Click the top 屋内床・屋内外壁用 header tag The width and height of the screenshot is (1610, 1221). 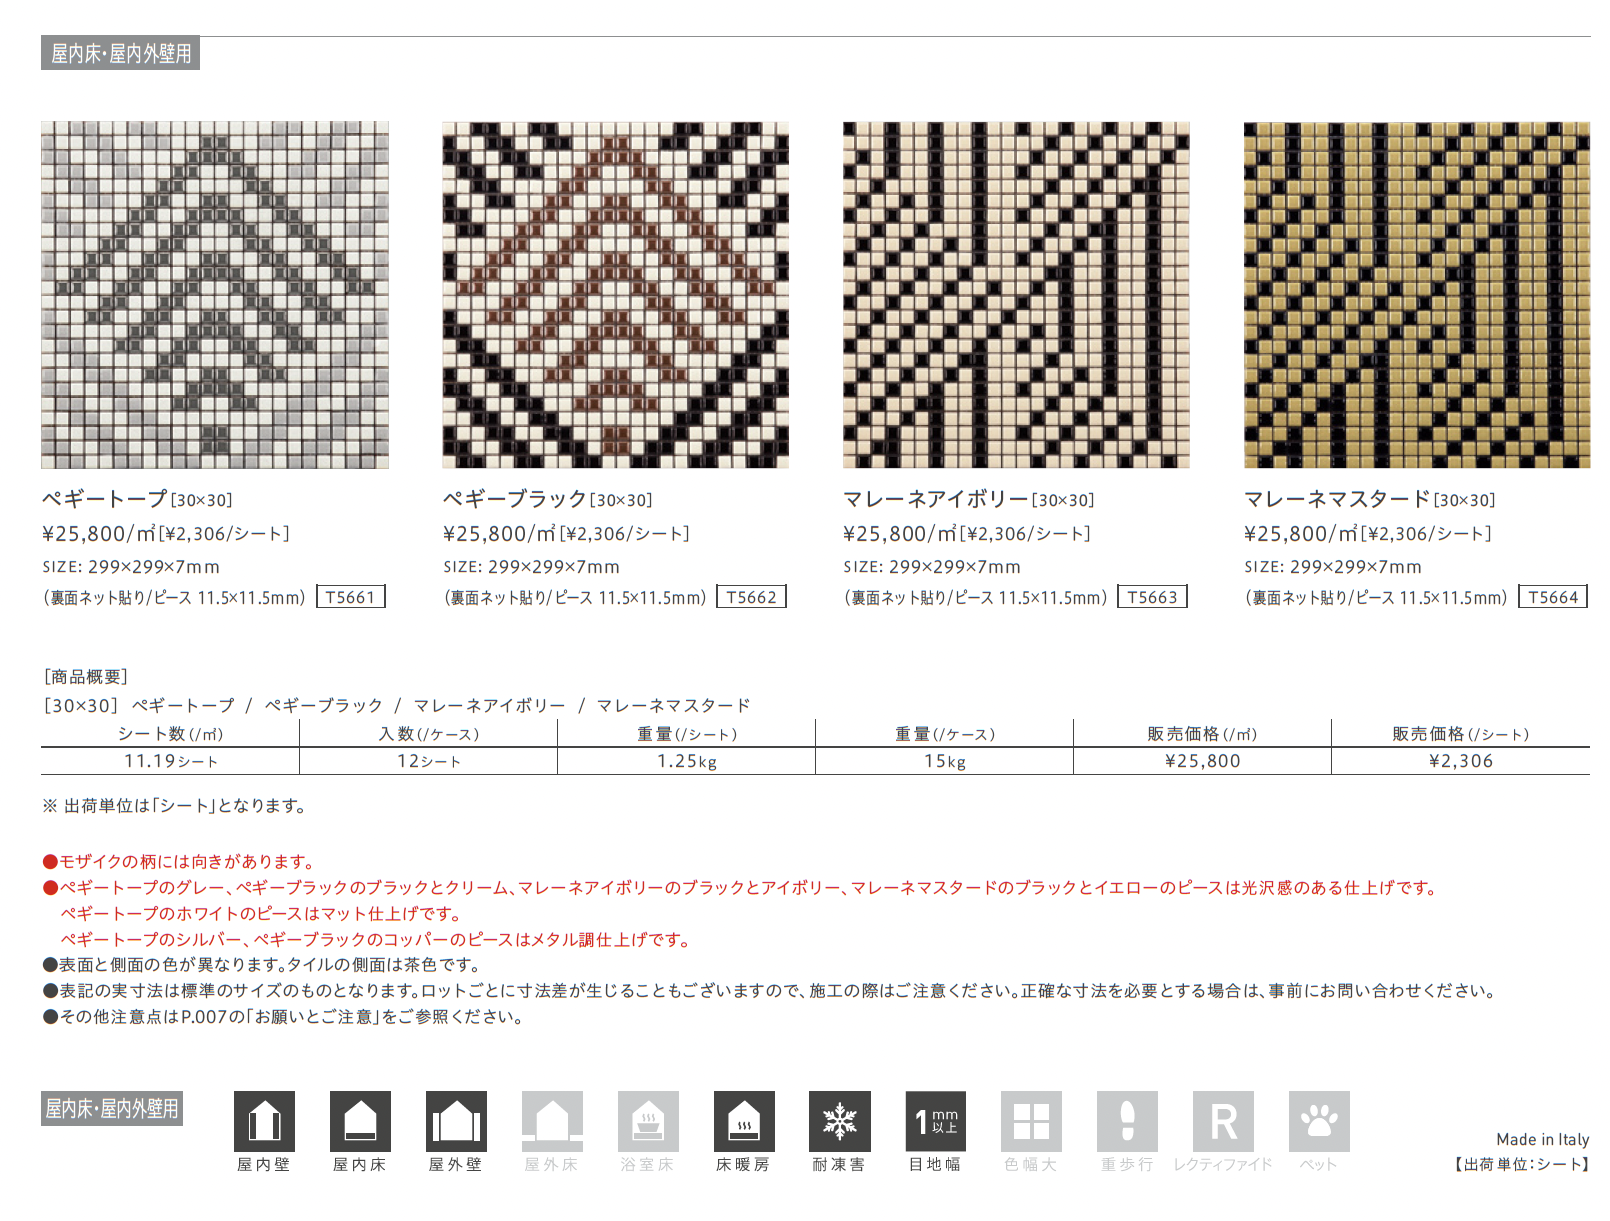coord(120,53)
